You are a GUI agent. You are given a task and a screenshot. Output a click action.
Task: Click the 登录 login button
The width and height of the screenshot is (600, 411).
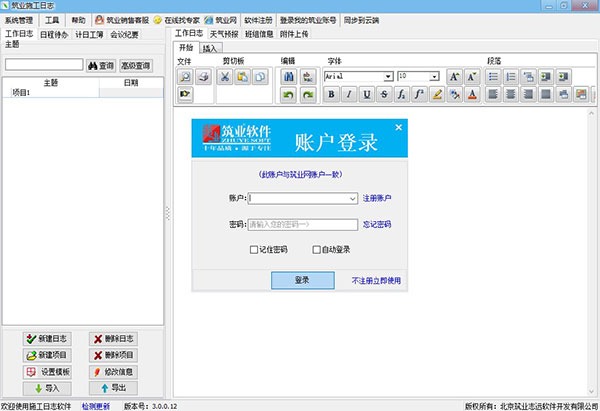pos(303,281)
